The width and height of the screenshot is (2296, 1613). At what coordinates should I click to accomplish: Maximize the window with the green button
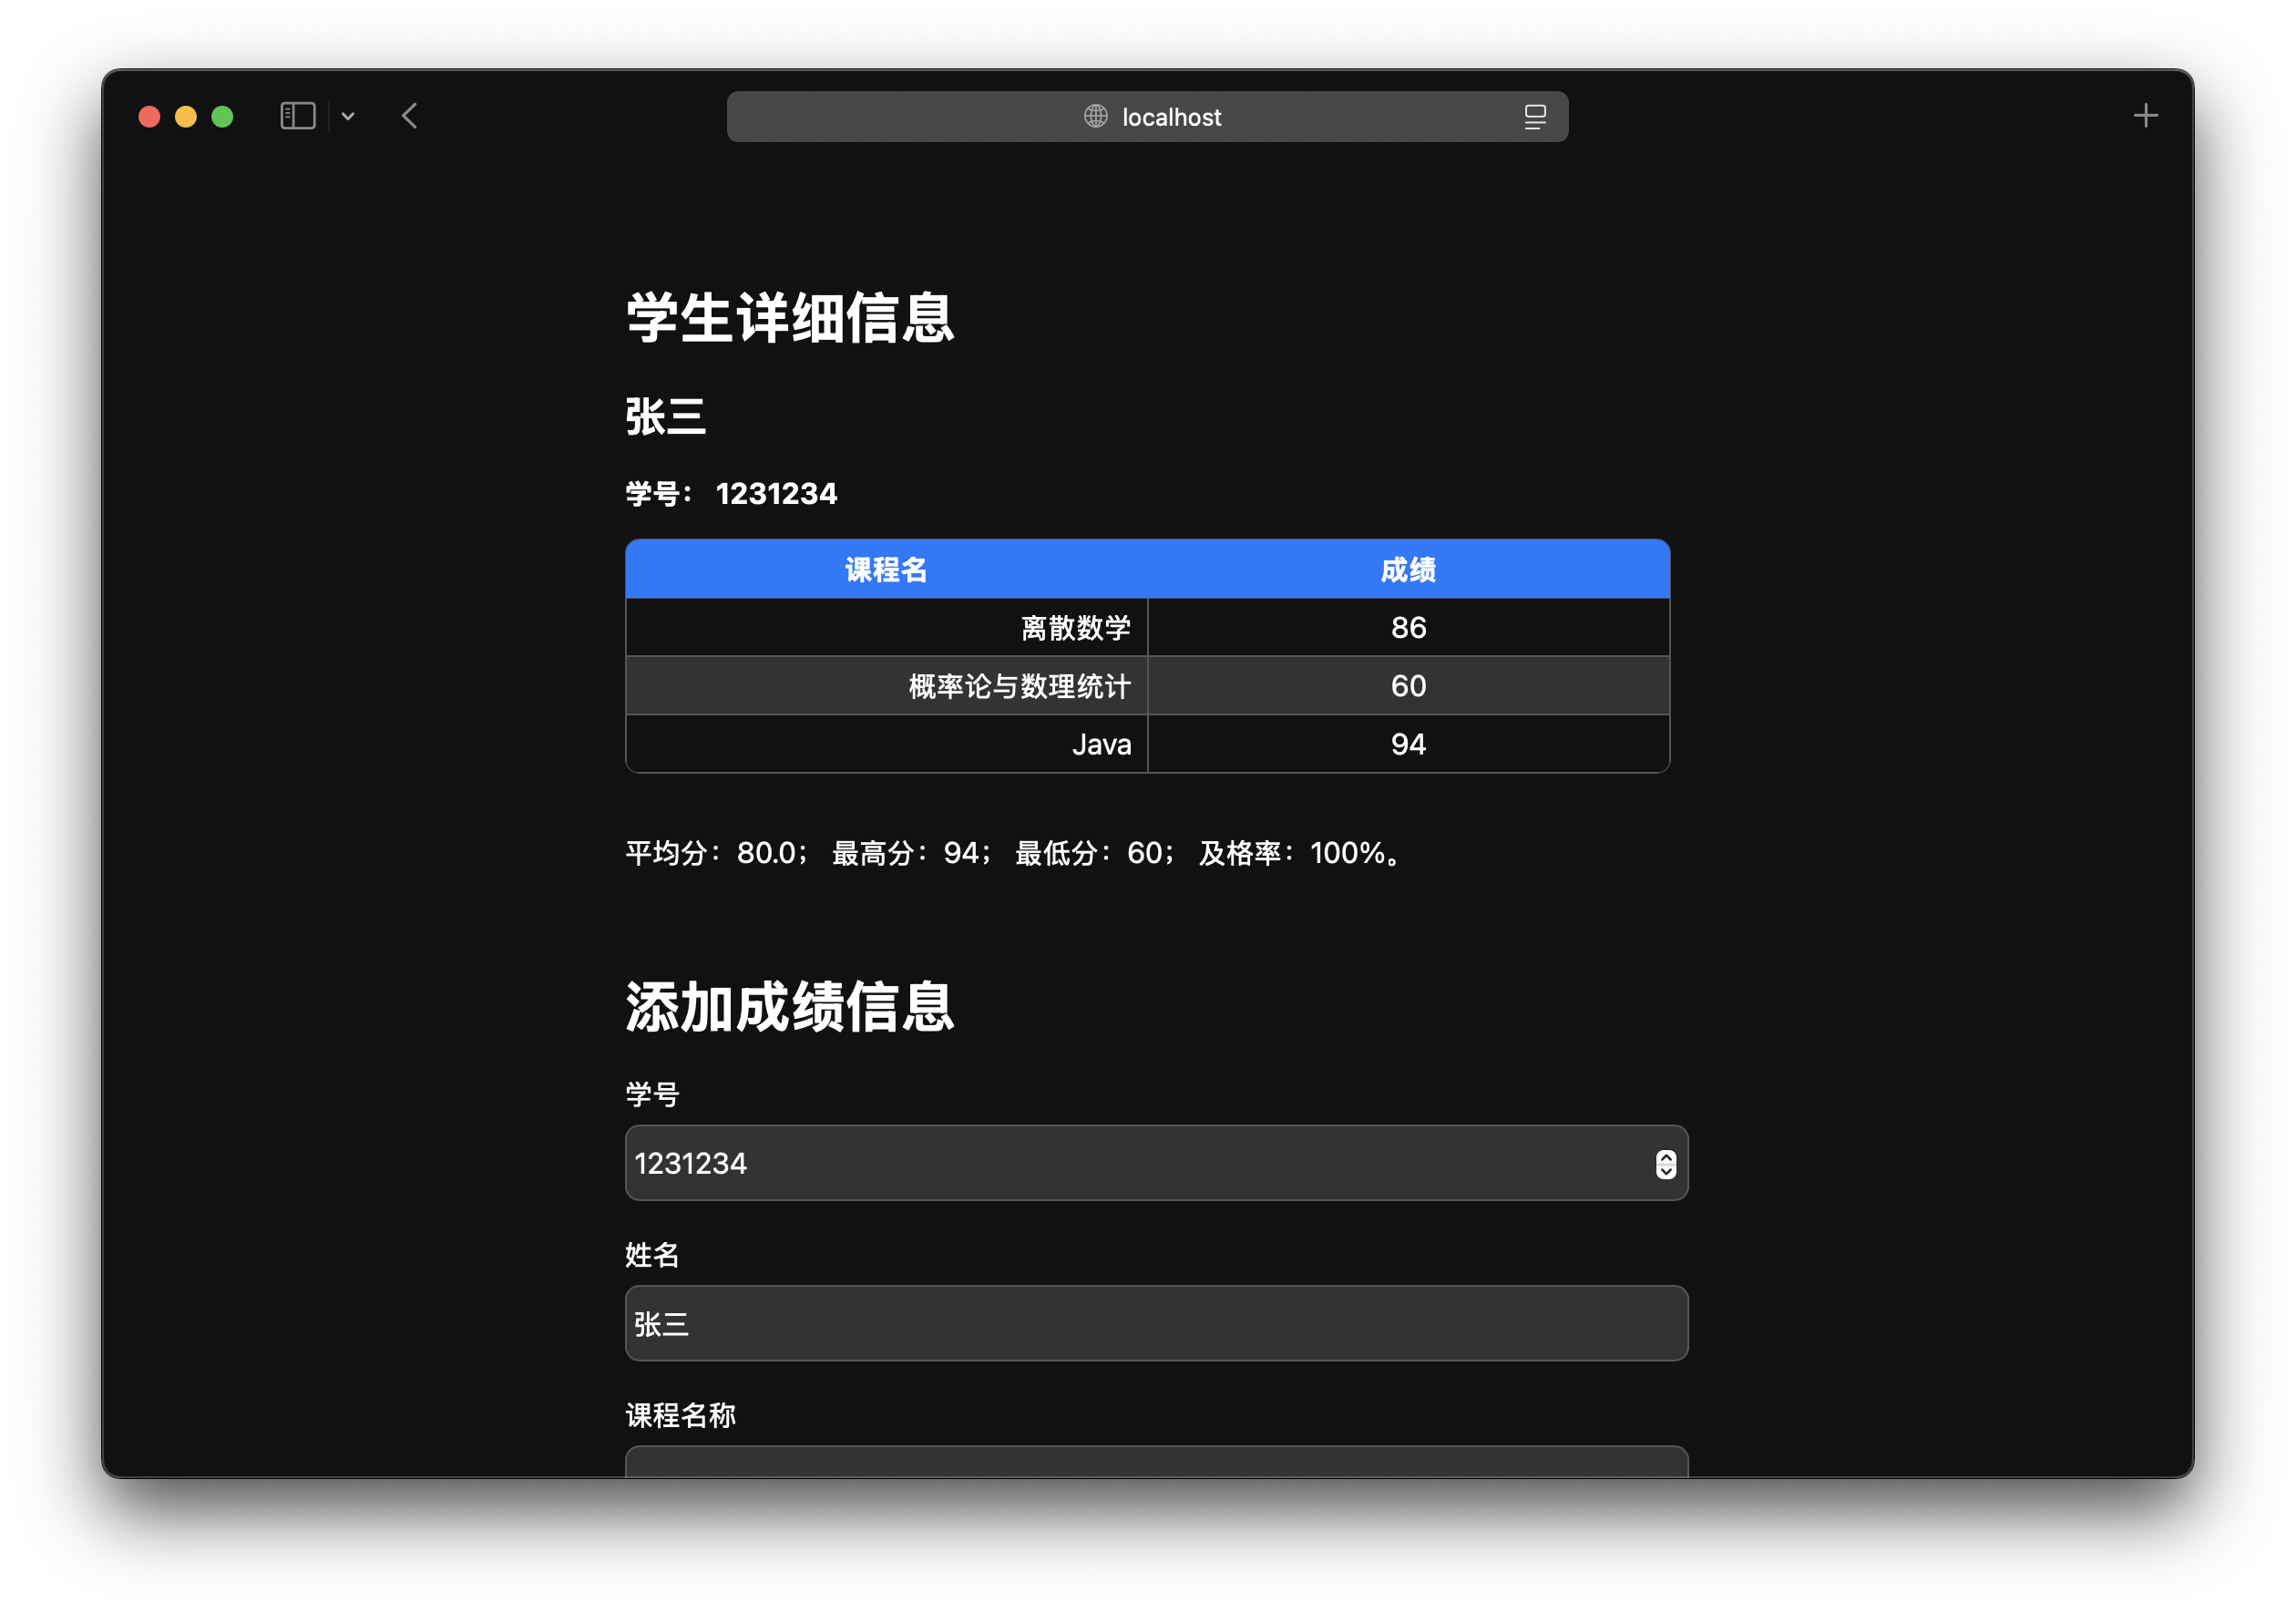point(222,116)
